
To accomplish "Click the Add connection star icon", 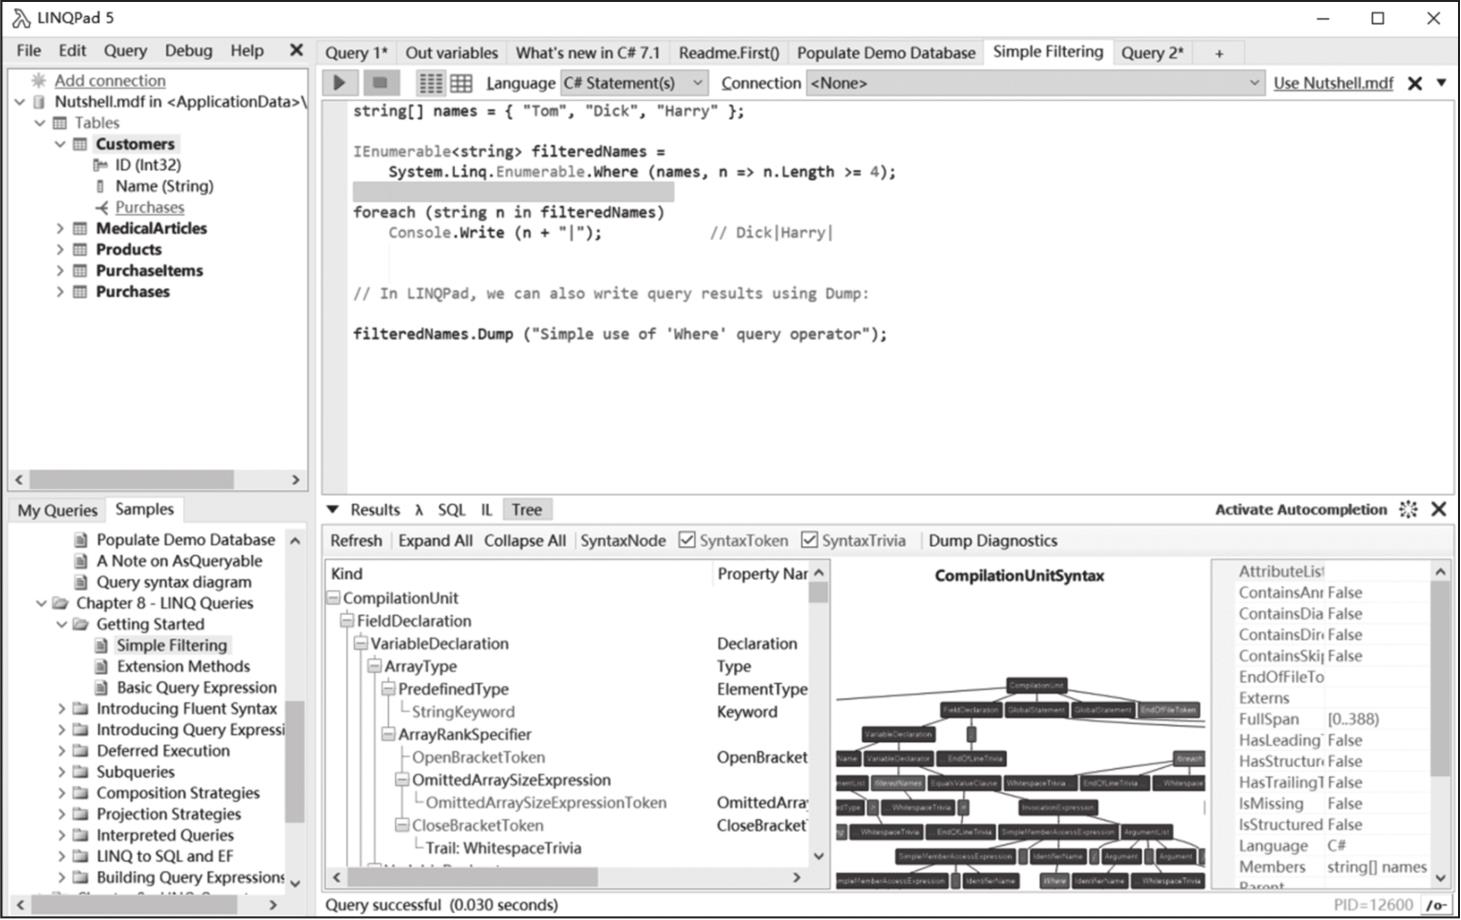I will click(x=39, y=80).
